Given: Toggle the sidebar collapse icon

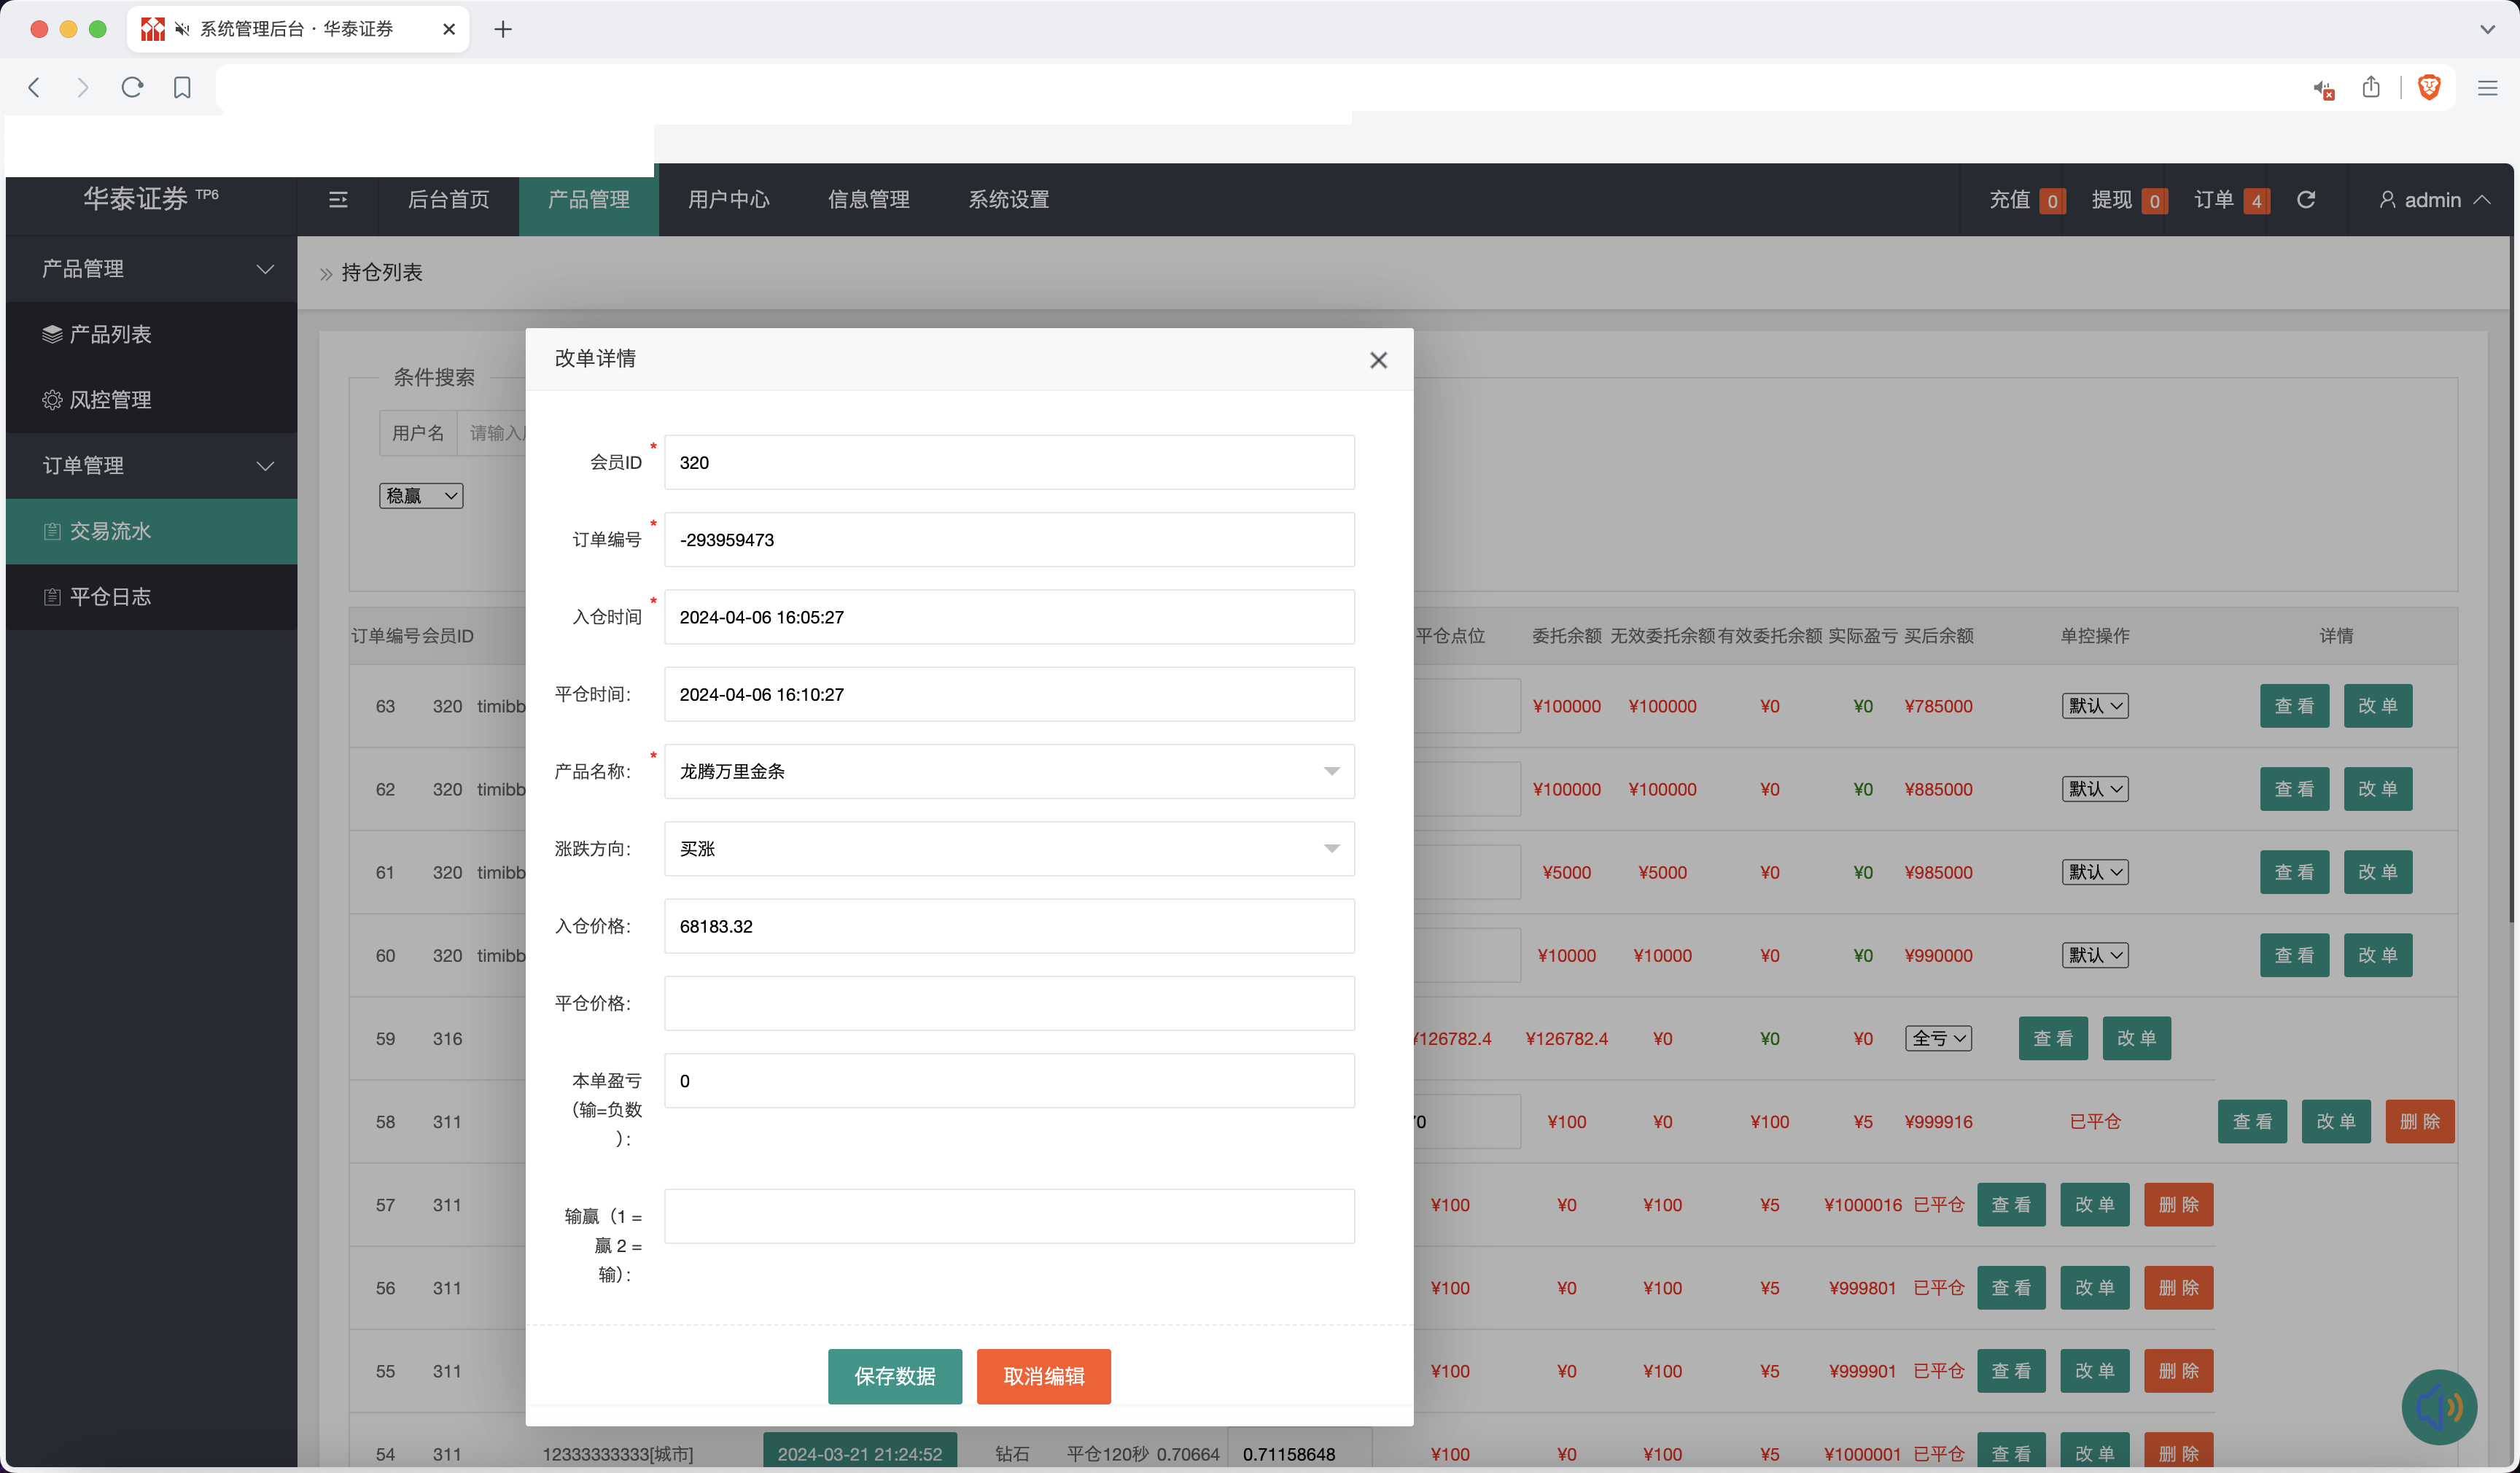Looking at the screenshot, I should 338,199.
